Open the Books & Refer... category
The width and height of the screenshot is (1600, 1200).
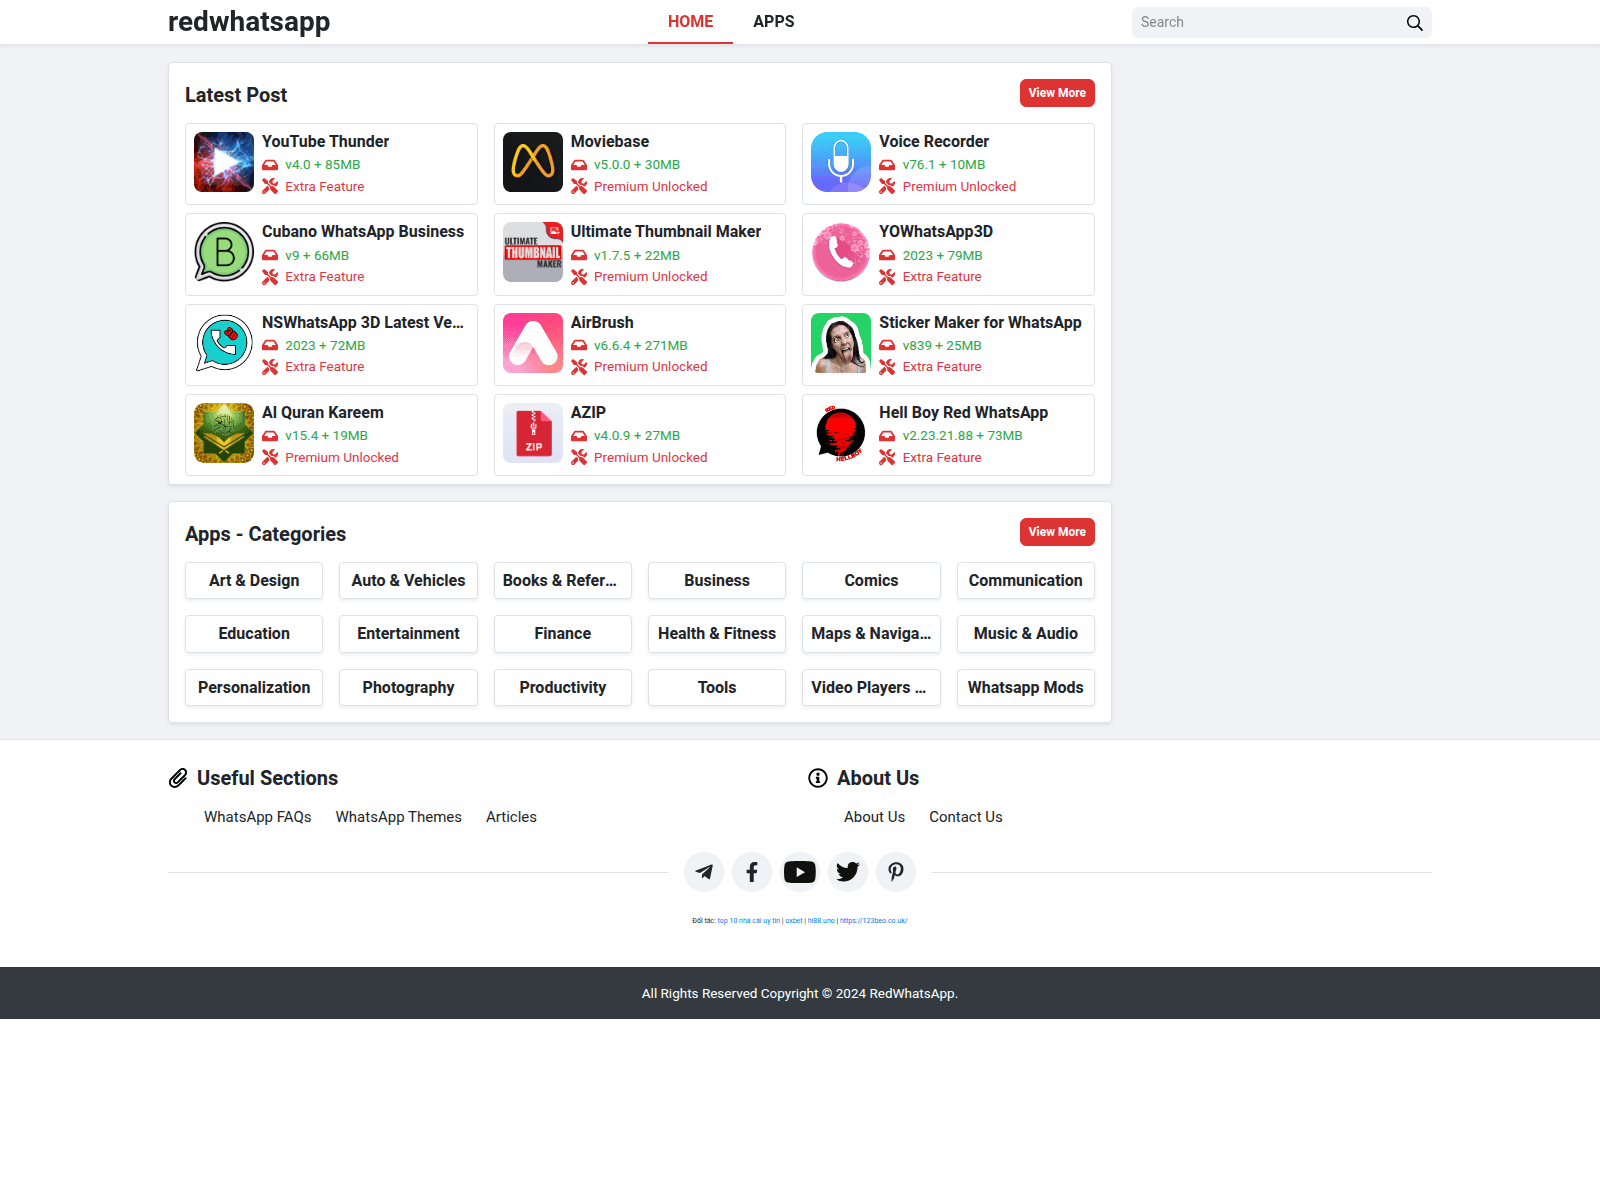tap(563, 581)
